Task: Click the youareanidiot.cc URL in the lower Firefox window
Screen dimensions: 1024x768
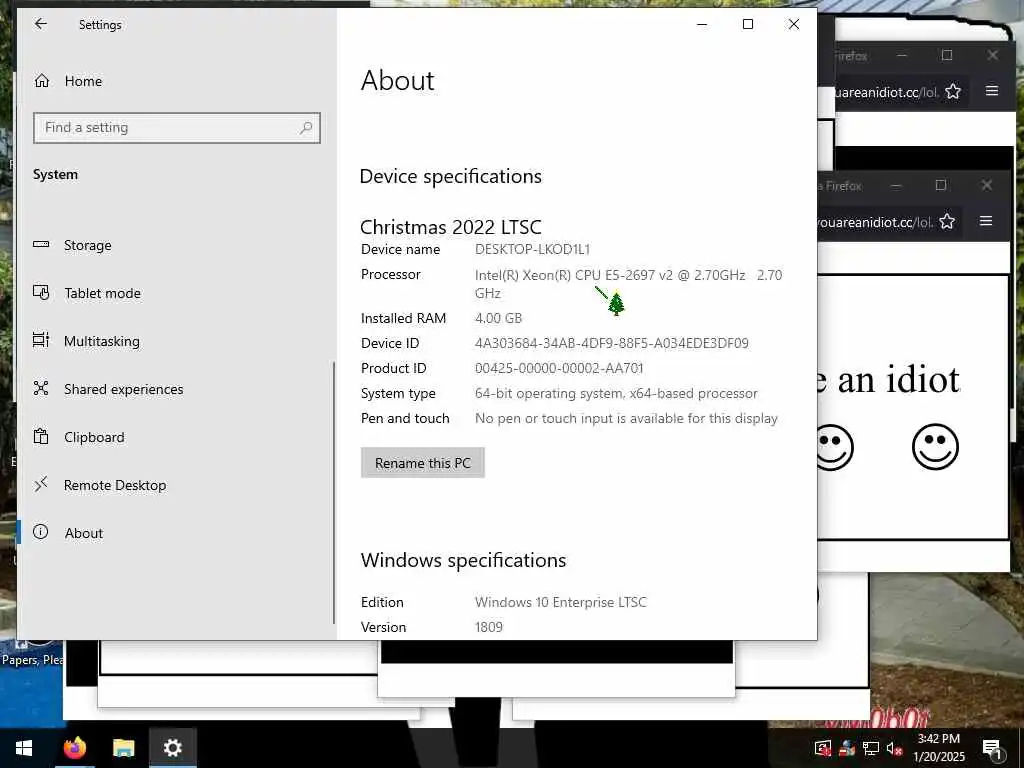Action: click(875, 222)
